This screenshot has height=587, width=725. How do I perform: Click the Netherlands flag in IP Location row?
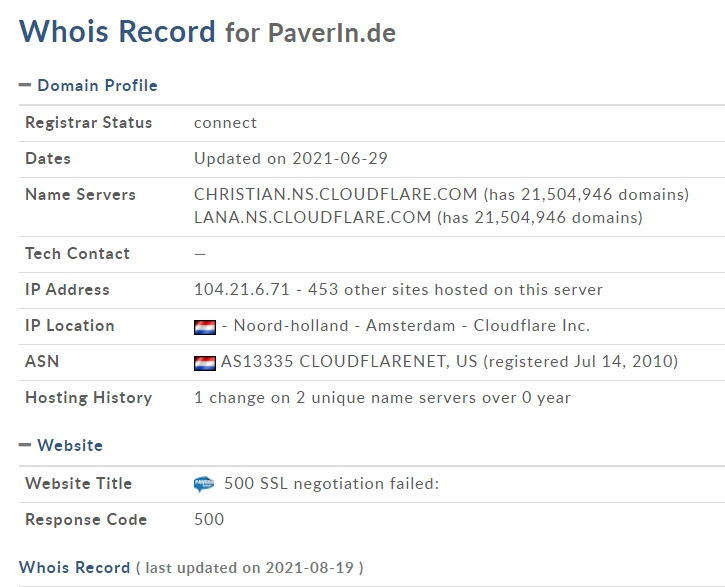coord(205,327)
